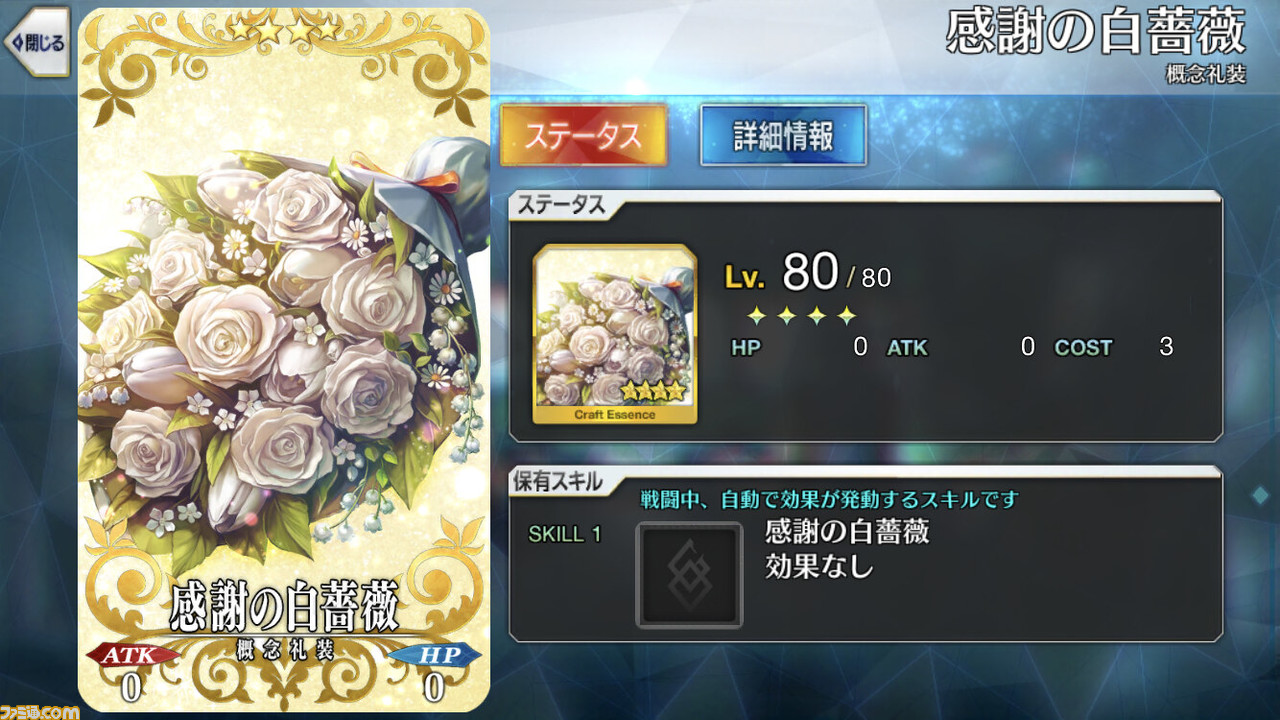
Task: Tap the four gold stars atop the card
Action: click(x=284, y=30)
